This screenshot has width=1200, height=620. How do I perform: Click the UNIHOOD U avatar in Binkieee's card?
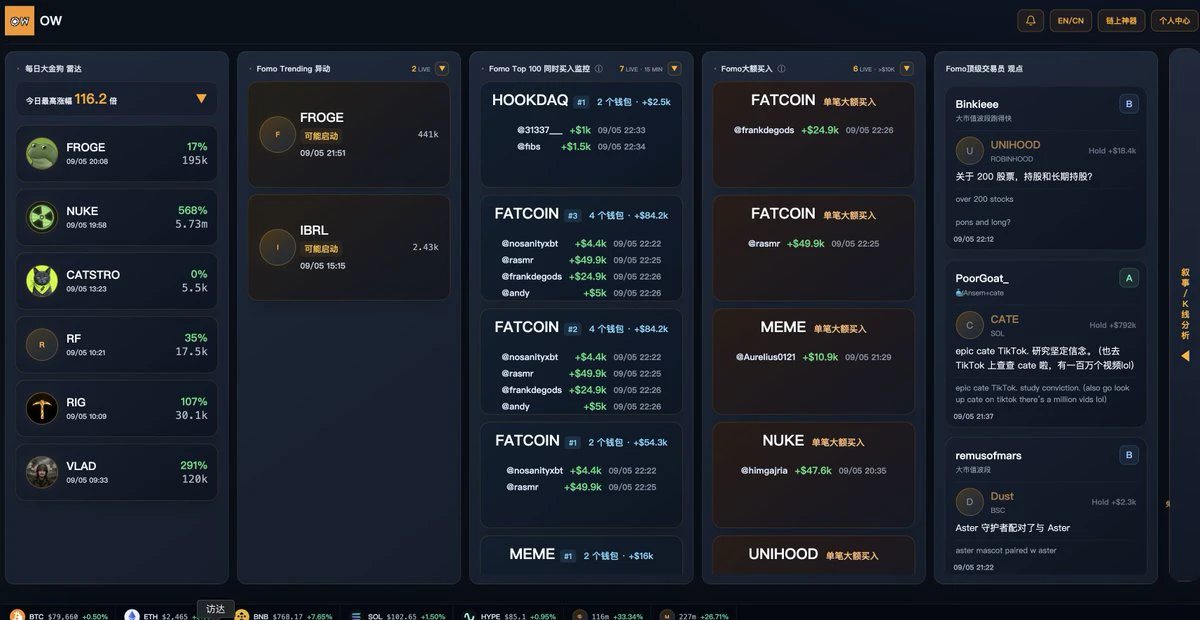(970, 151)
